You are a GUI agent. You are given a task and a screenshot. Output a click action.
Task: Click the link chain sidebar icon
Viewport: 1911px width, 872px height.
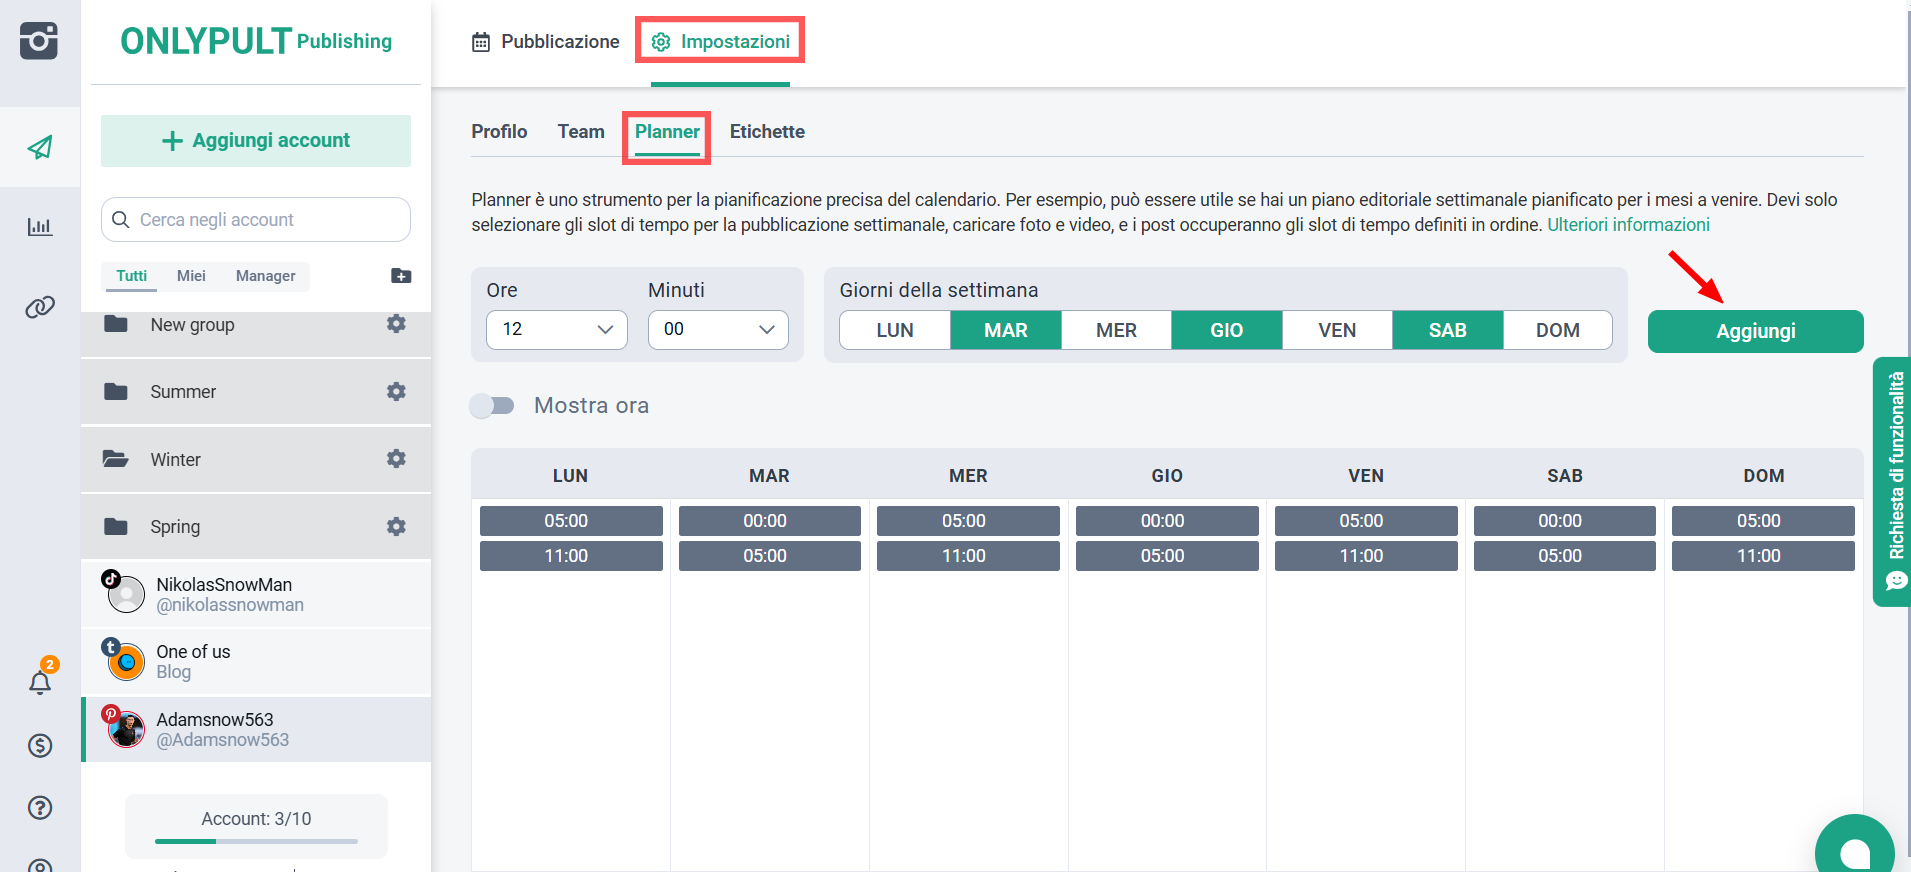[x=40, y=307]
